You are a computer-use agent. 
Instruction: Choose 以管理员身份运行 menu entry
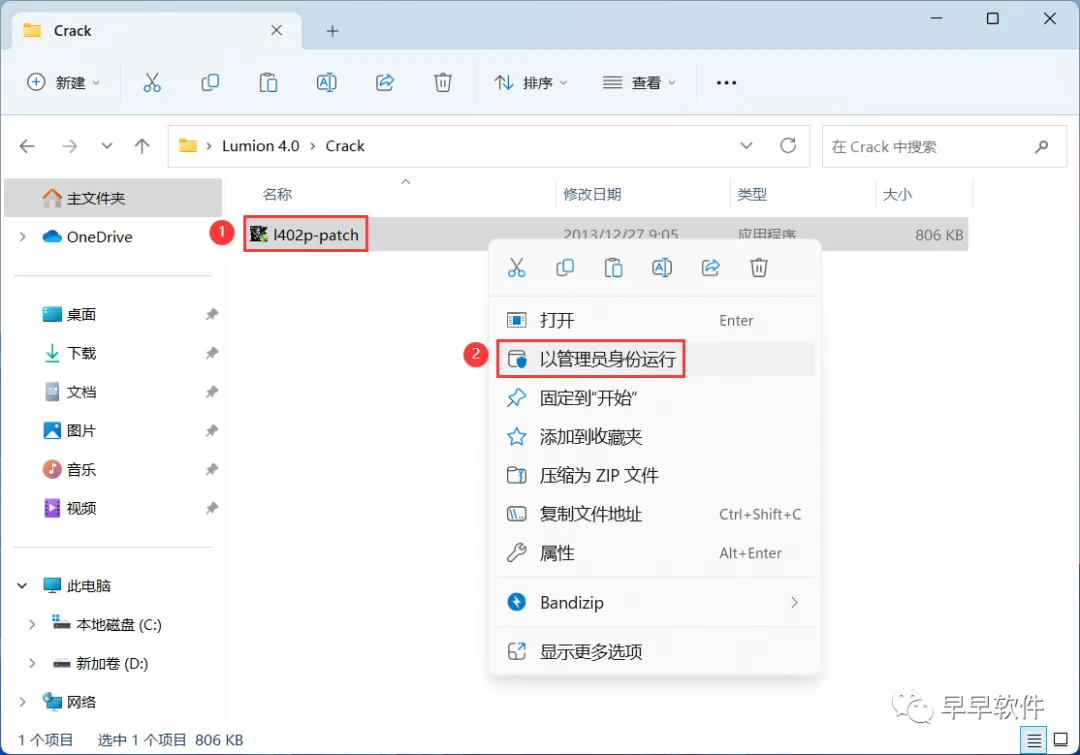[x=654, y=359]
